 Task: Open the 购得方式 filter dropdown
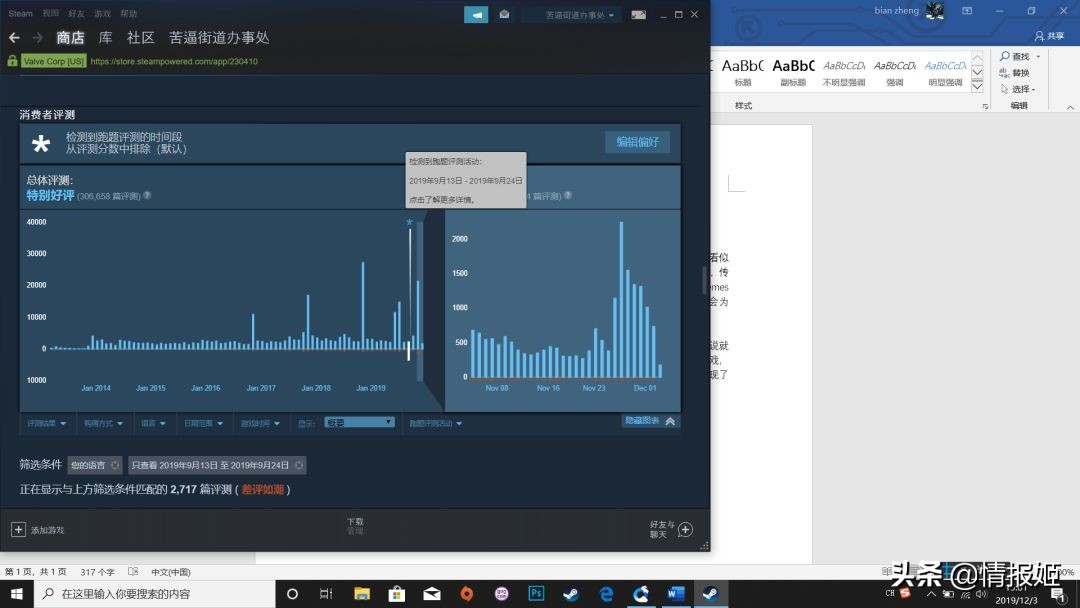pos(103,423)
